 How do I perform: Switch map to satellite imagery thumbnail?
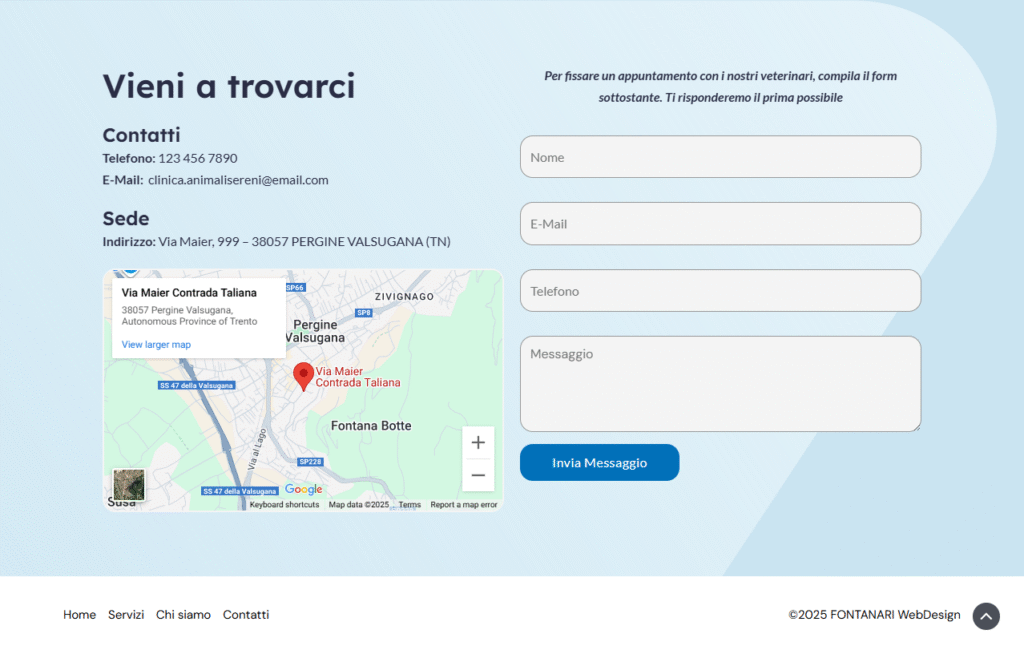(129, 485)
